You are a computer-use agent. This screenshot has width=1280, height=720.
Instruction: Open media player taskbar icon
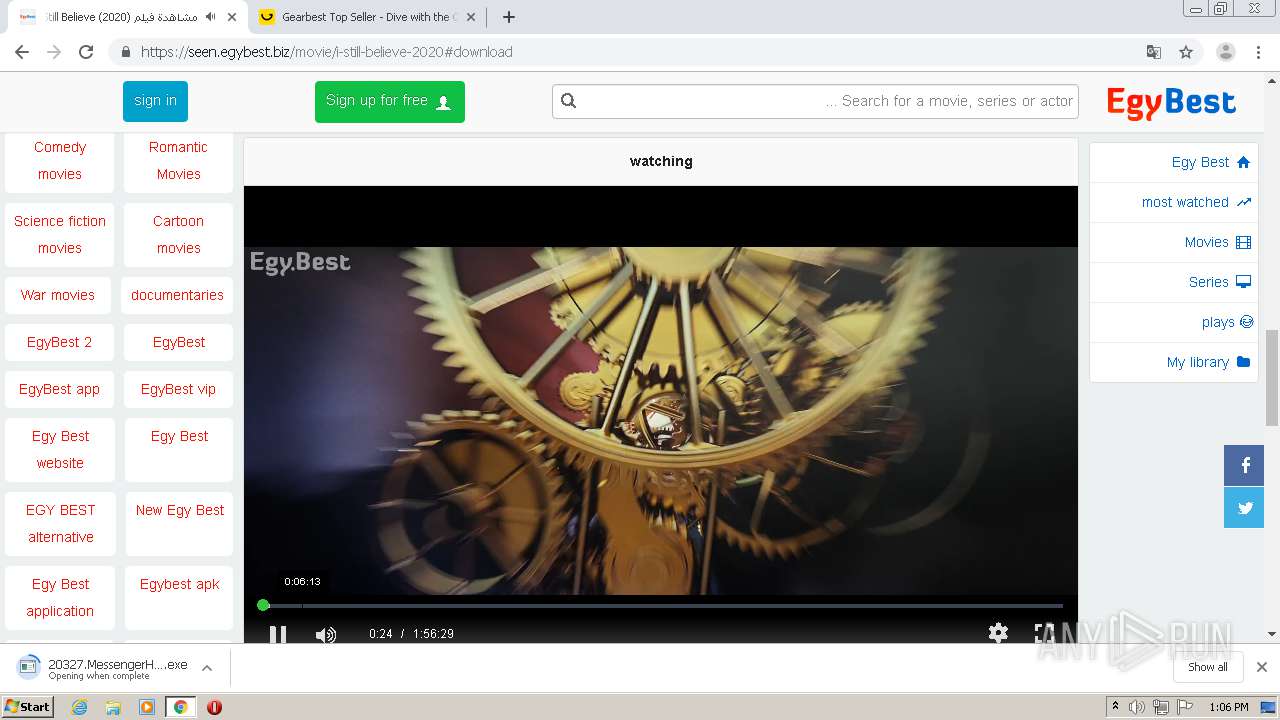[x=147, y=707]
